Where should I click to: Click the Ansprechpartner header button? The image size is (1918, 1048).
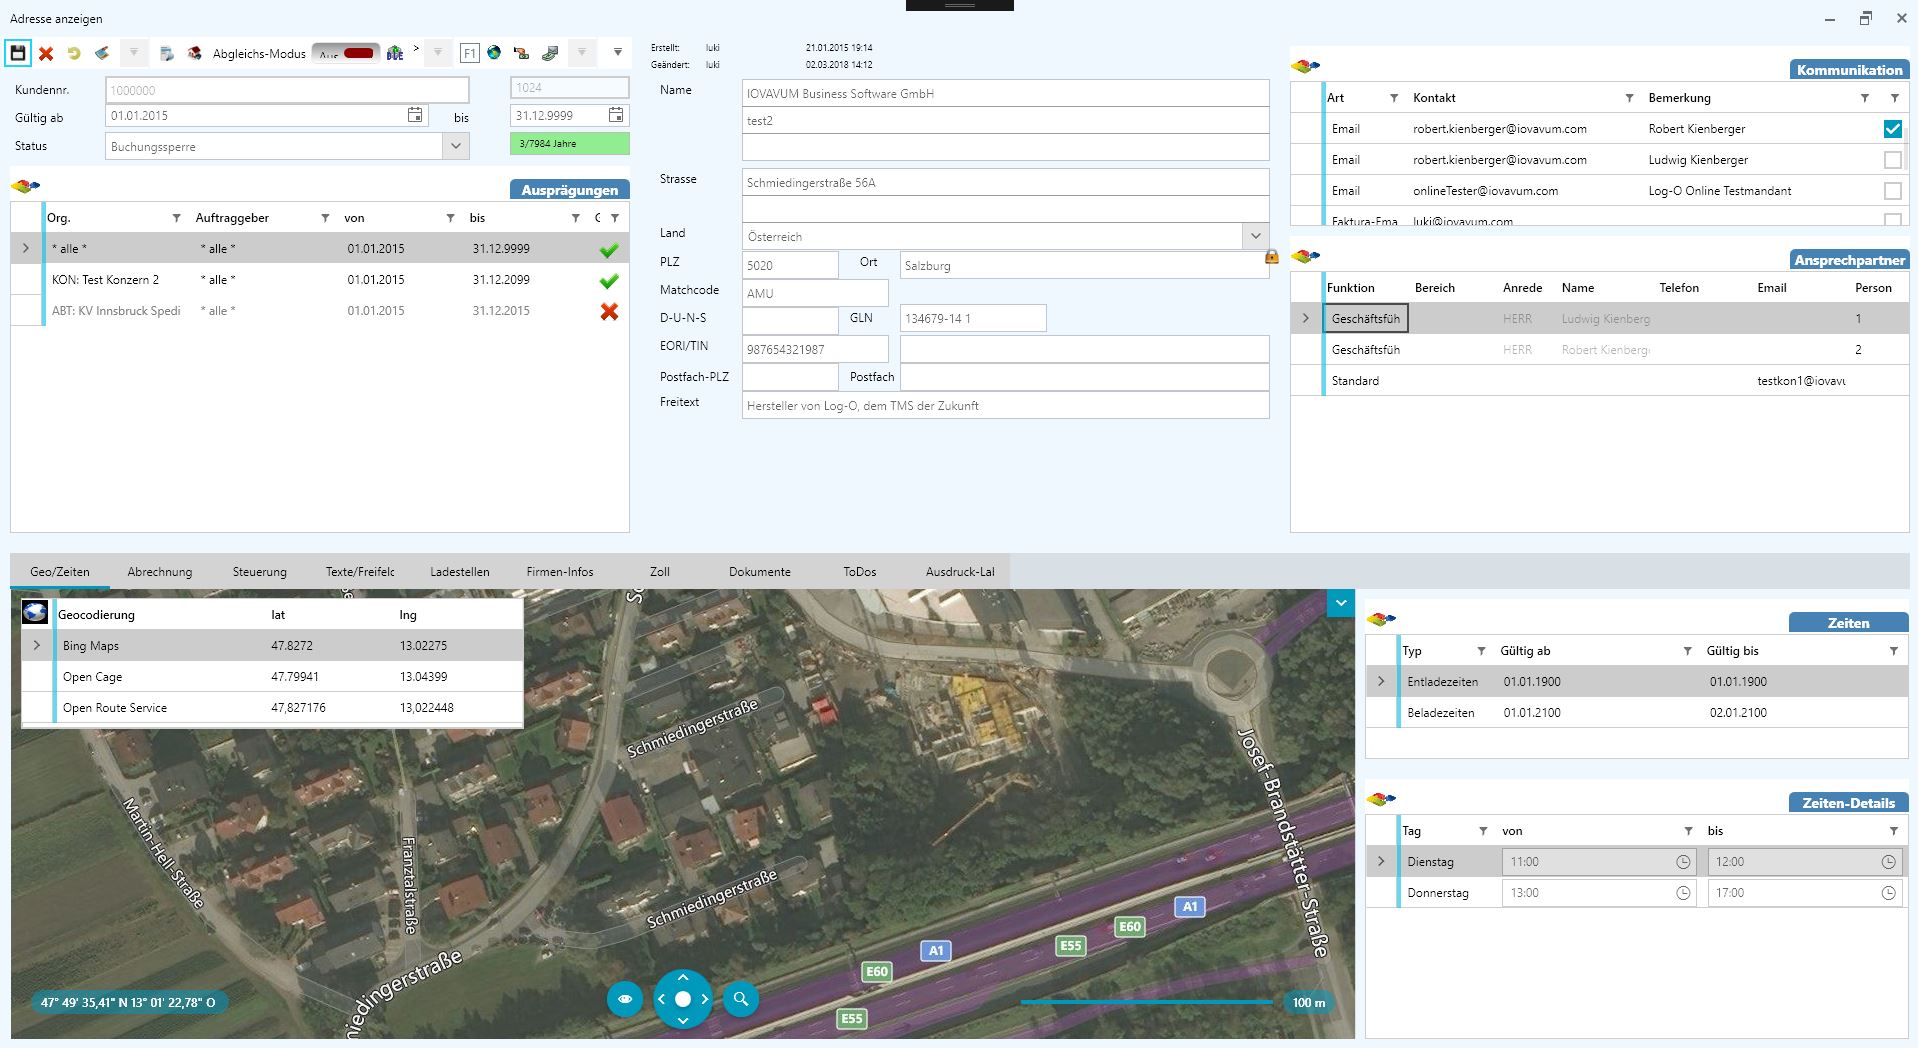click(x=1849, y=260)
